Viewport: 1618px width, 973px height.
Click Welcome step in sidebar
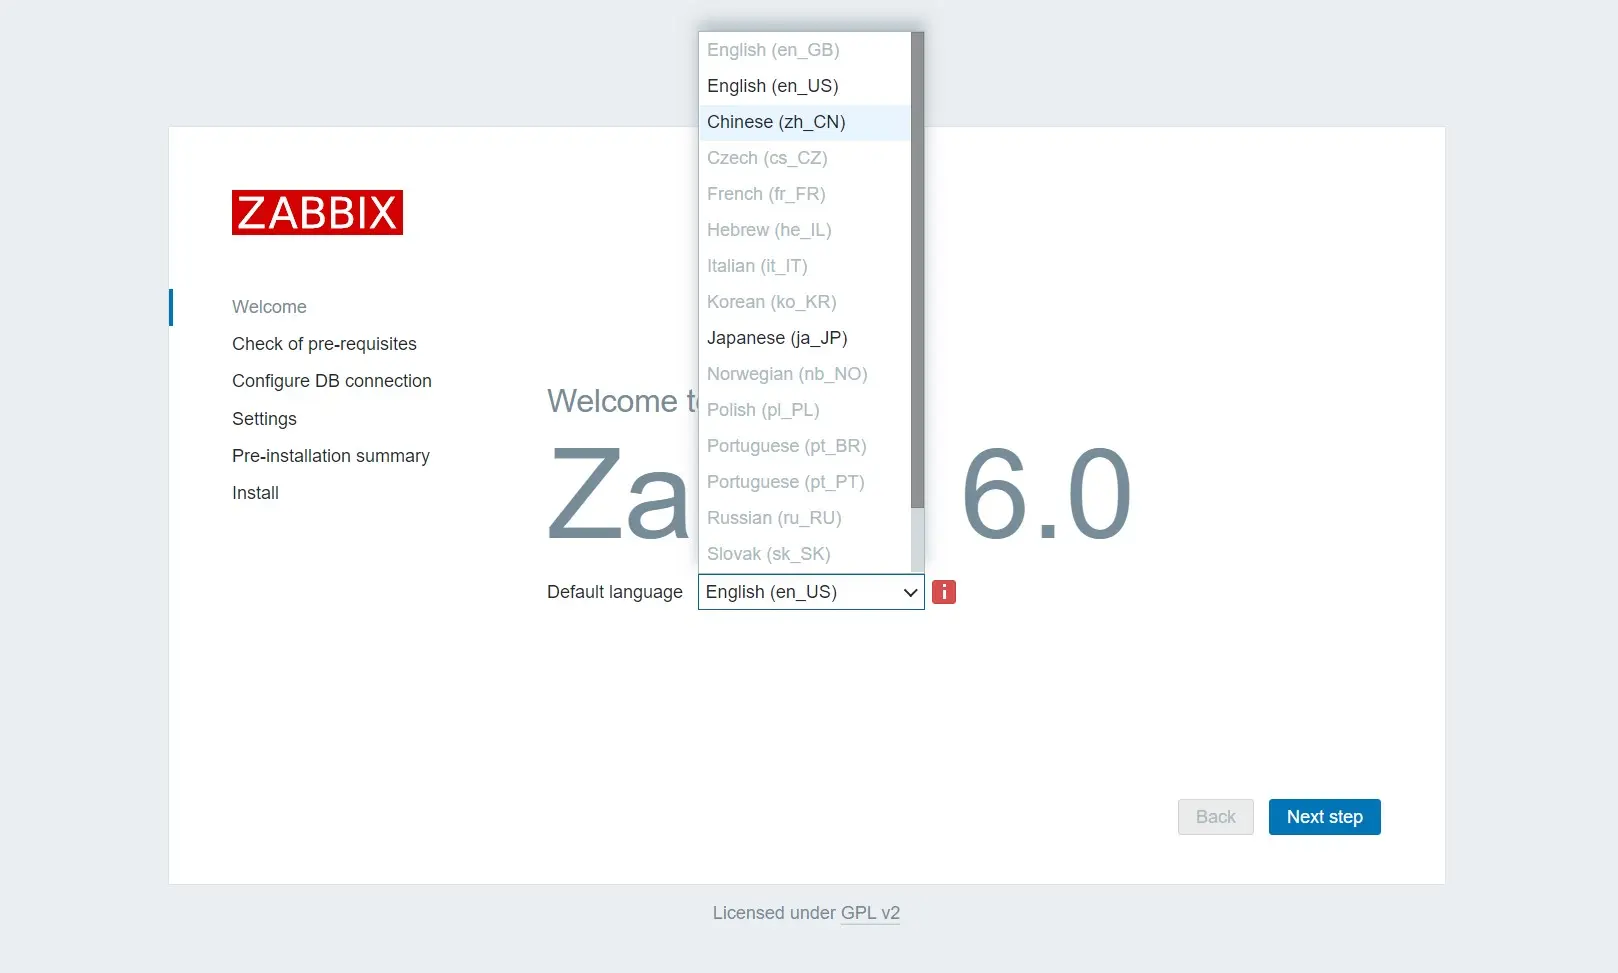click(269, 307)
